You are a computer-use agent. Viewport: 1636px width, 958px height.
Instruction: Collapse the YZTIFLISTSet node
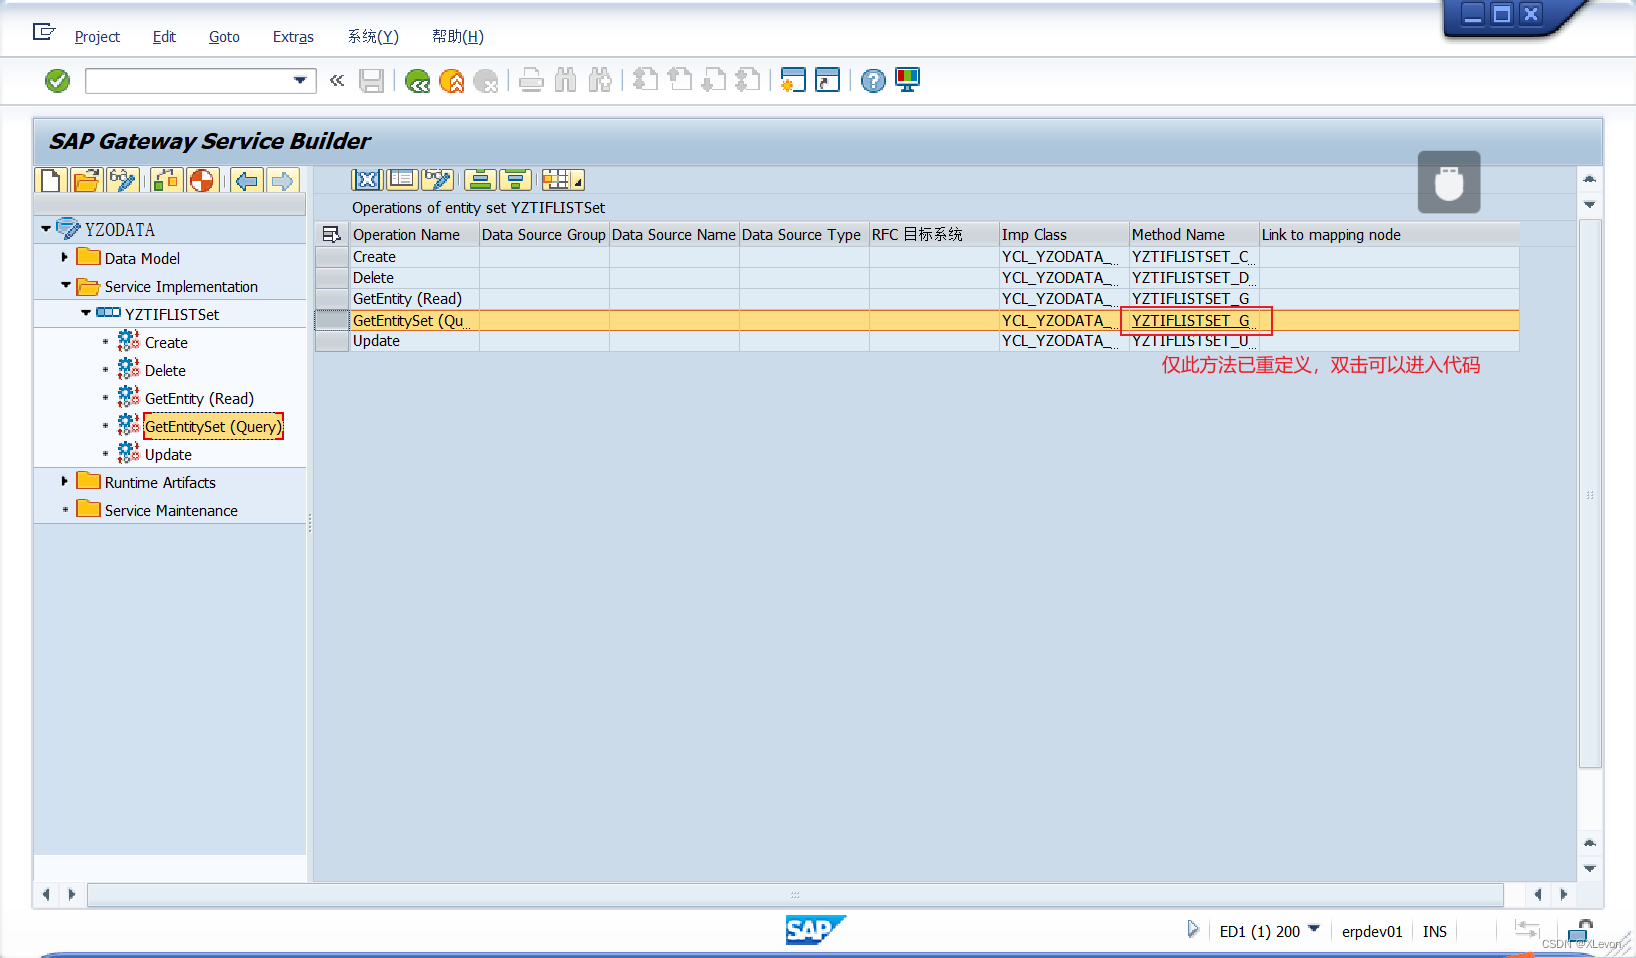(86, 313)
